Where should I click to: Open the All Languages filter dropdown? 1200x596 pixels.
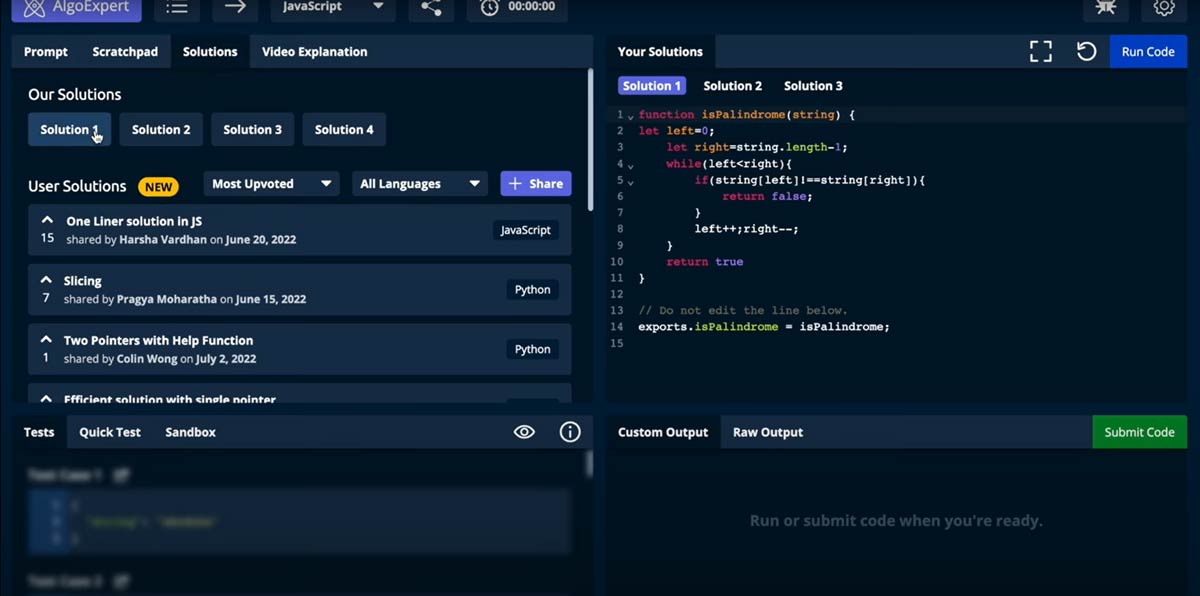419,184
